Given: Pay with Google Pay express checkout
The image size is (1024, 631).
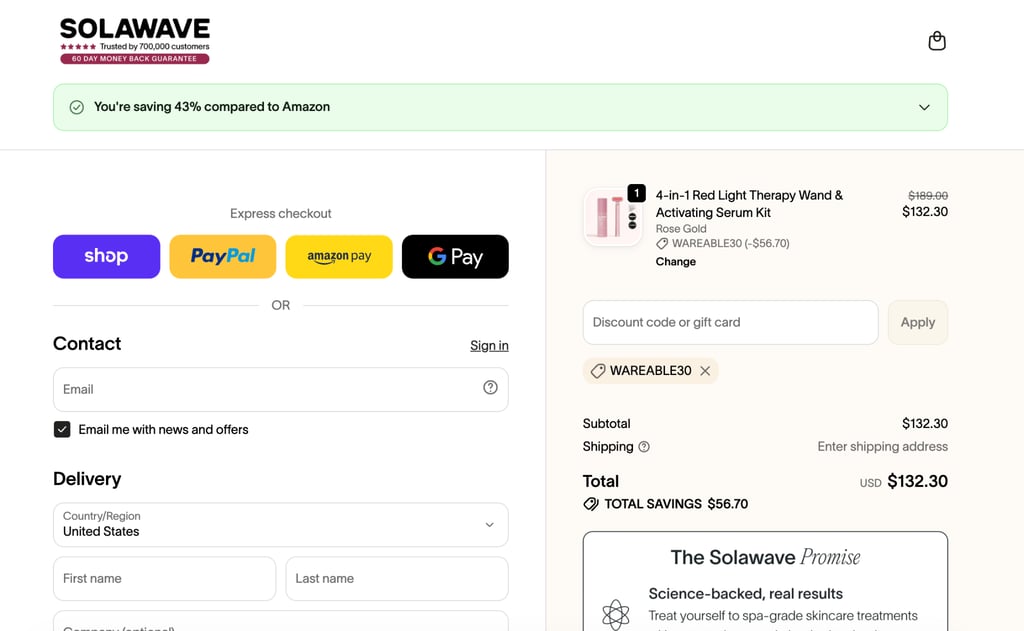Looking at the screenshot, I should (455, 257).
